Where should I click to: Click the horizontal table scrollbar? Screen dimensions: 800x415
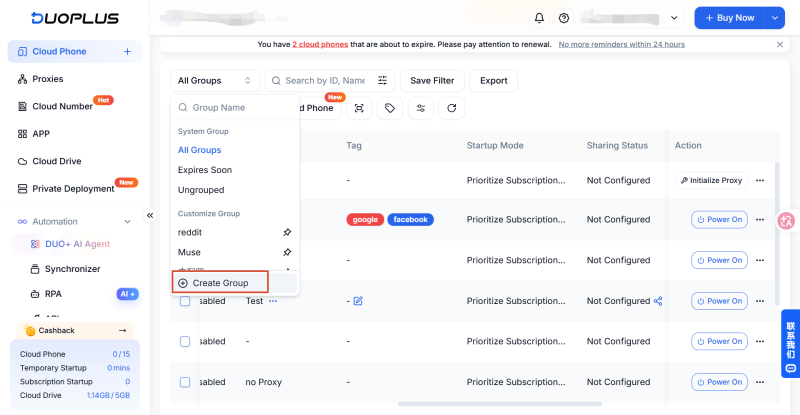pyautogui.click(x=499, y=404)
